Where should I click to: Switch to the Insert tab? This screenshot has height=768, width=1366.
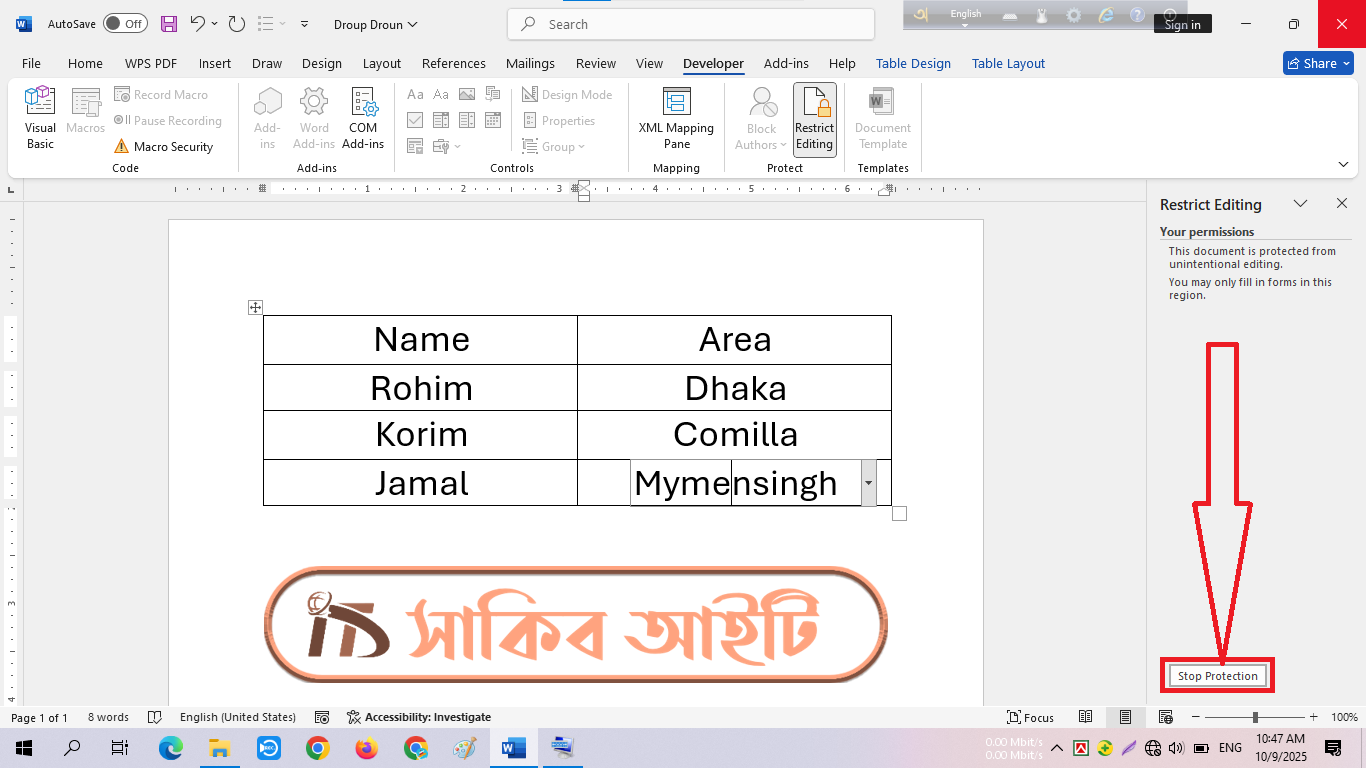click(214, 63)
